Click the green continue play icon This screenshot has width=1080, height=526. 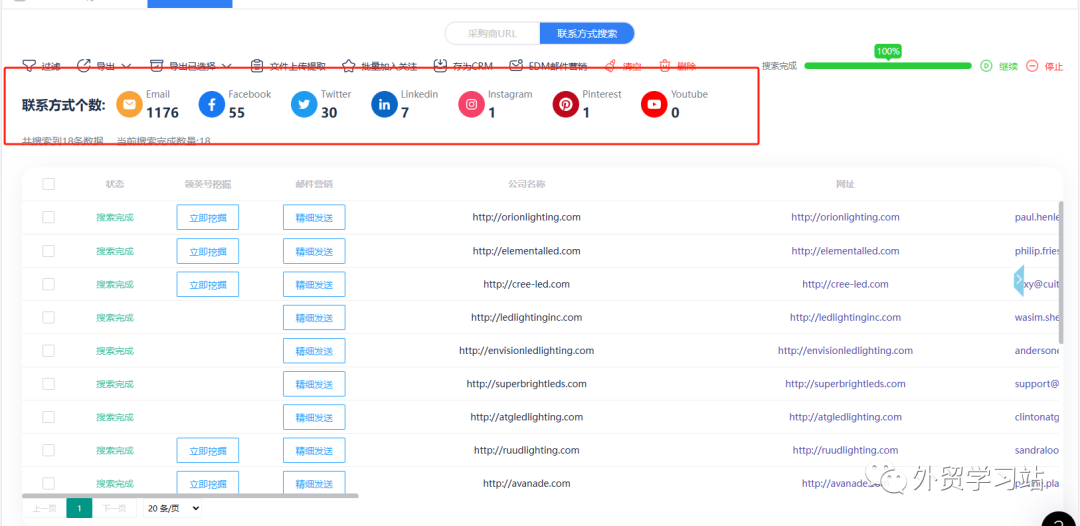pos(986,66)
